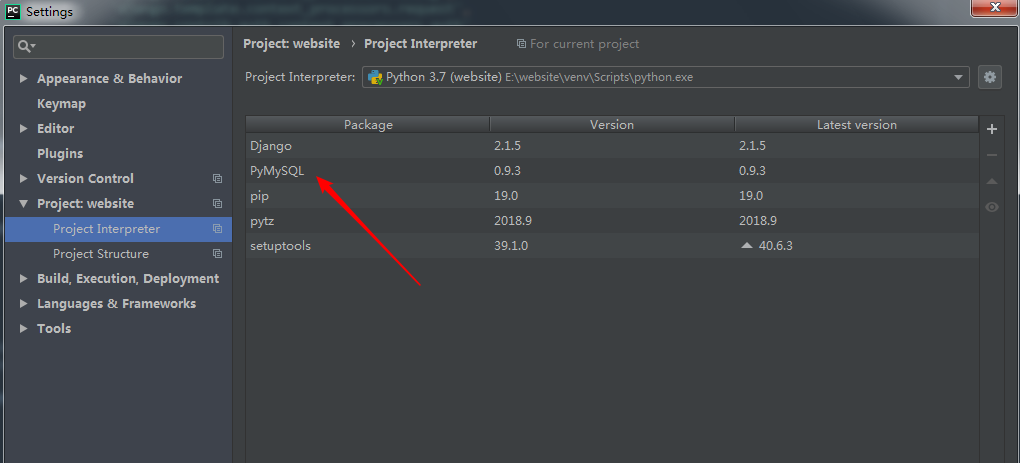
Task: Click the setuptools latest version 40.6.3
Action: click(x=775, y=246)
